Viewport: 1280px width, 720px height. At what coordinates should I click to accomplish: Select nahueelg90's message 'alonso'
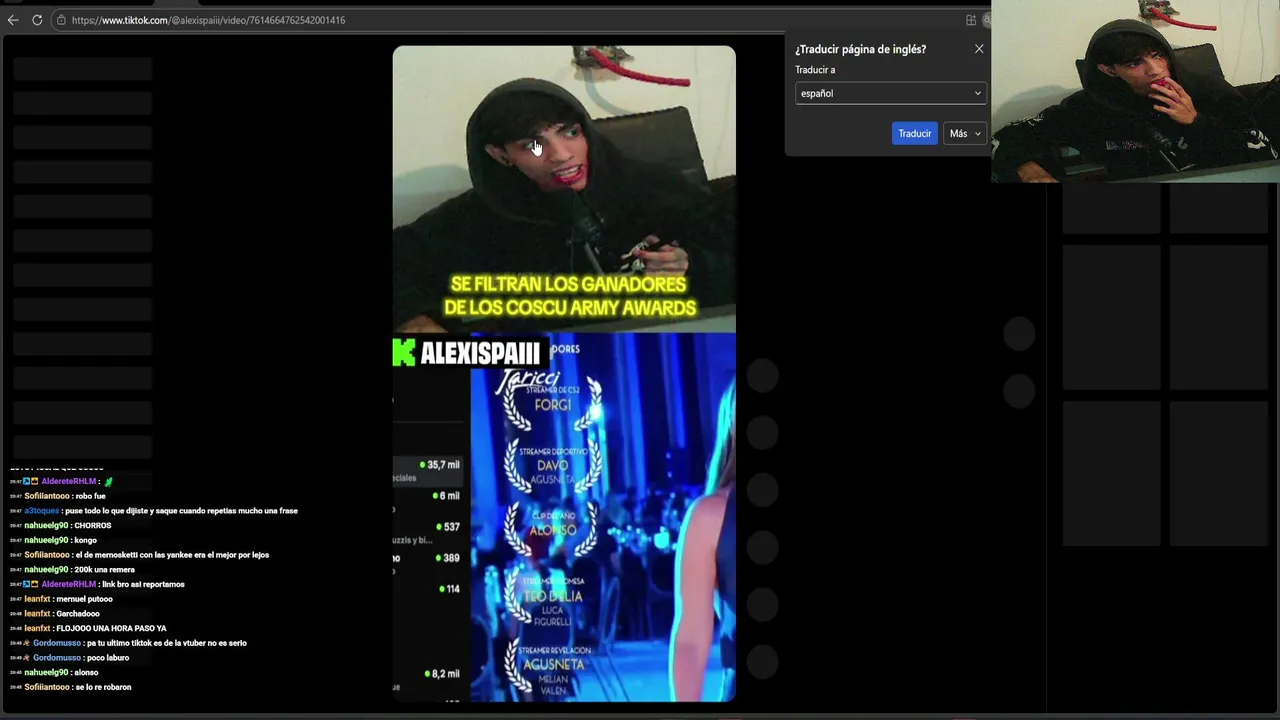(87, 673)
